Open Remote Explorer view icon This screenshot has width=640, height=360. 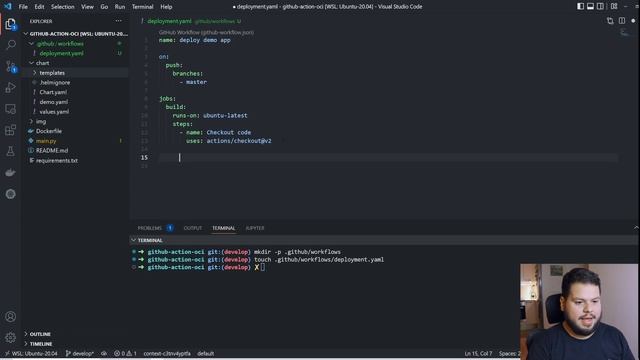click(x=11, y=109)
